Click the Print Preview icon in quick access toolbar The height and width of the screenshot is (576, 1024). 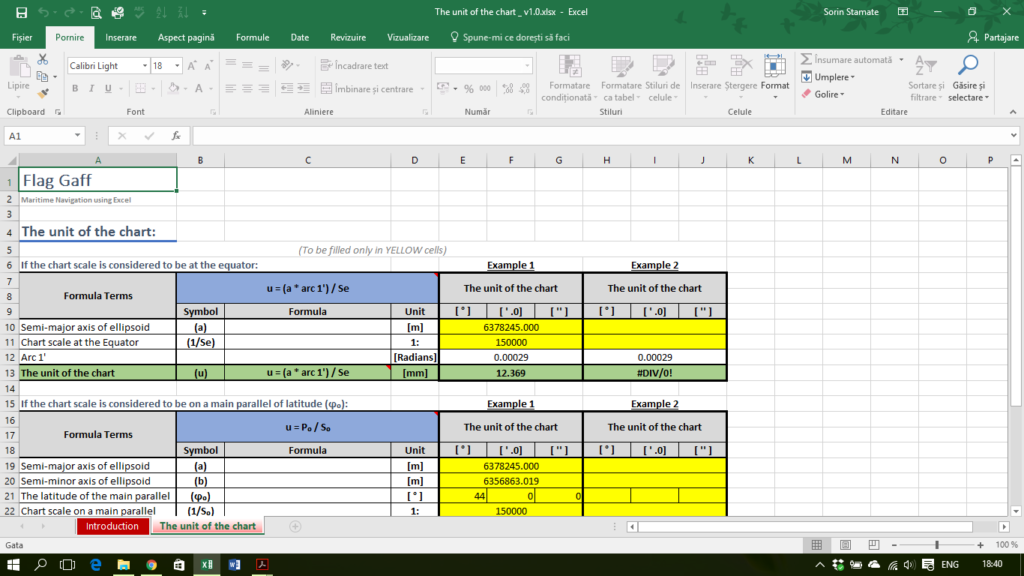[96, 13]
